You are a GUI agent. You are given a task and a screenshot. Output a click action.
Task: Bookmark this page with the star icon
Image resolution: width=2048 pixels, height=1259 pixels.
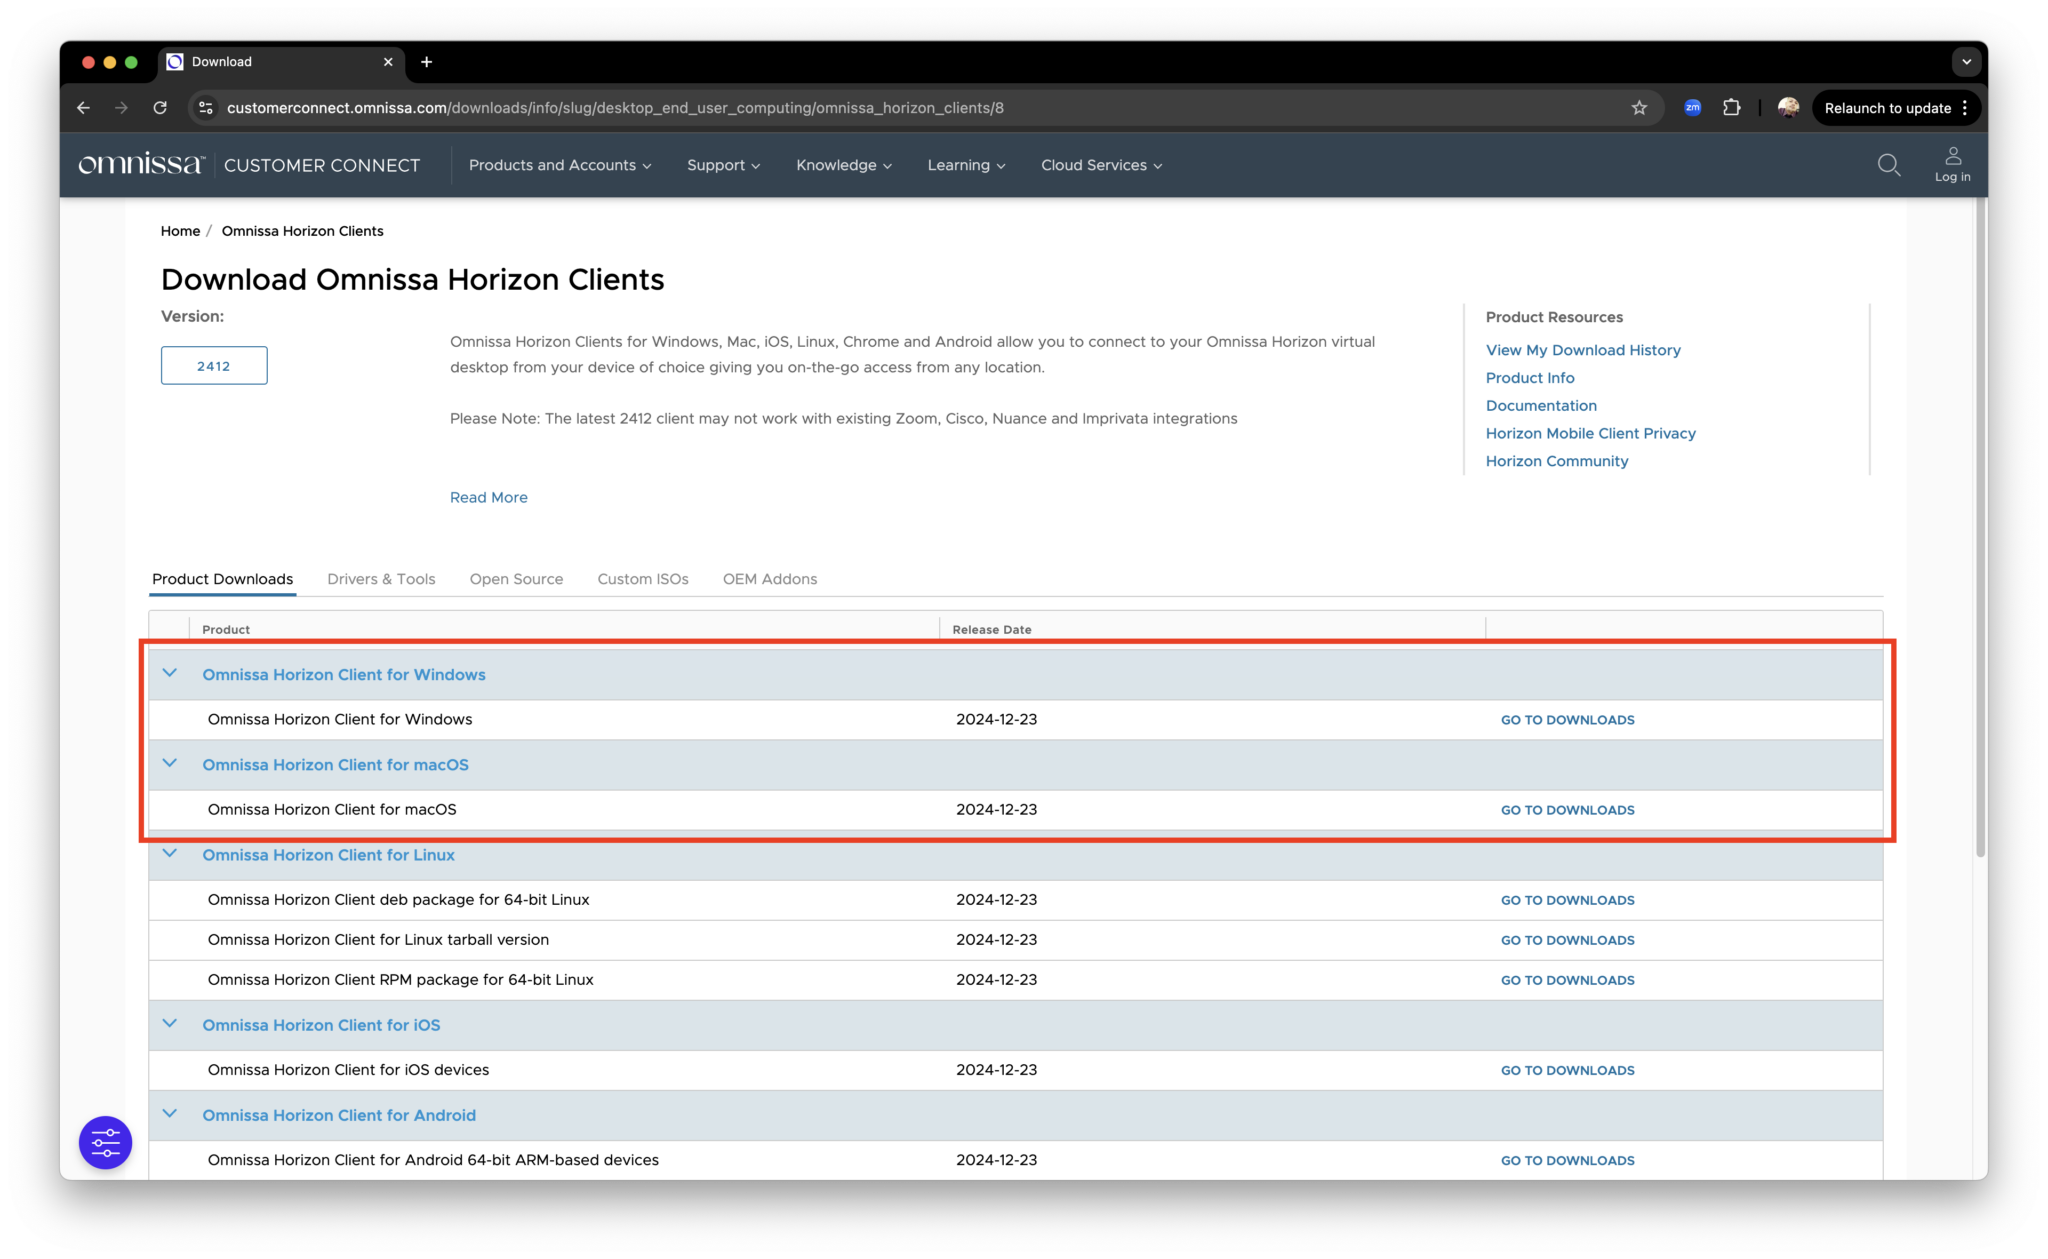[1639, 107]
